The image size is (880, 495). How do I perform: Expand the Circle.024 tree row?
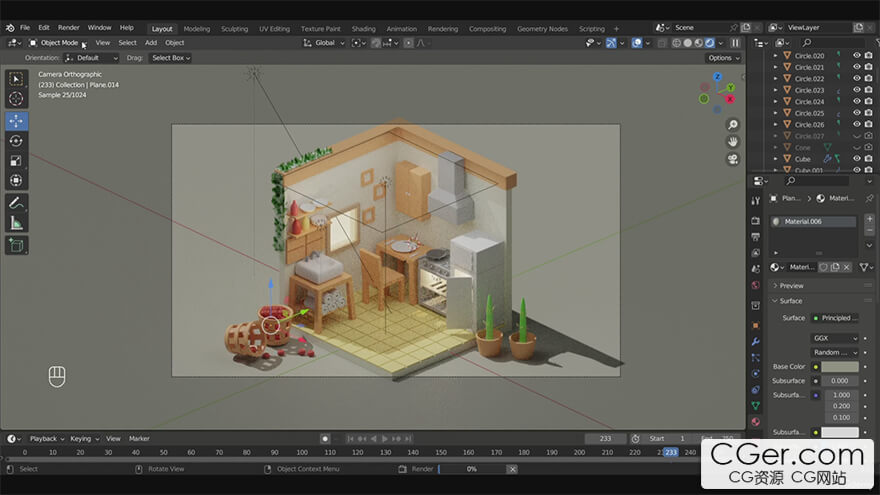click(x=776, y=102)
